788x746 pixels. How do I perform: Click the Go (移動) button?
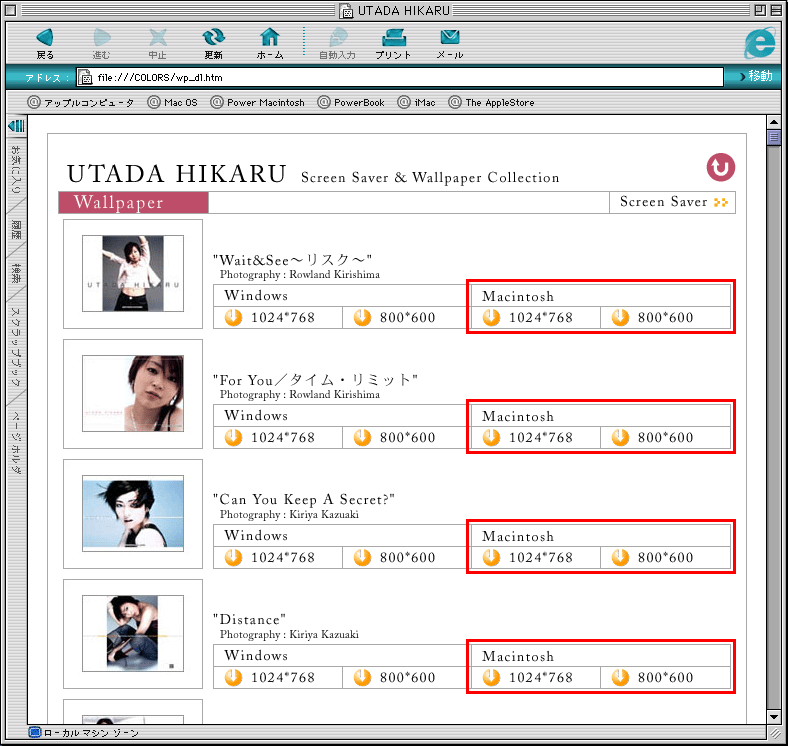pos(756,76)
